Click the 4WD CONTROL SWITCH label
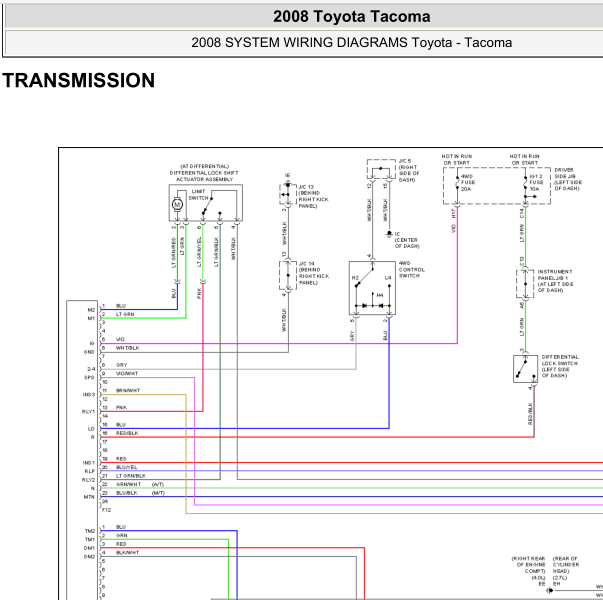Screen dimensions: 603x600 pyautogui.click(x=411, y=270)
